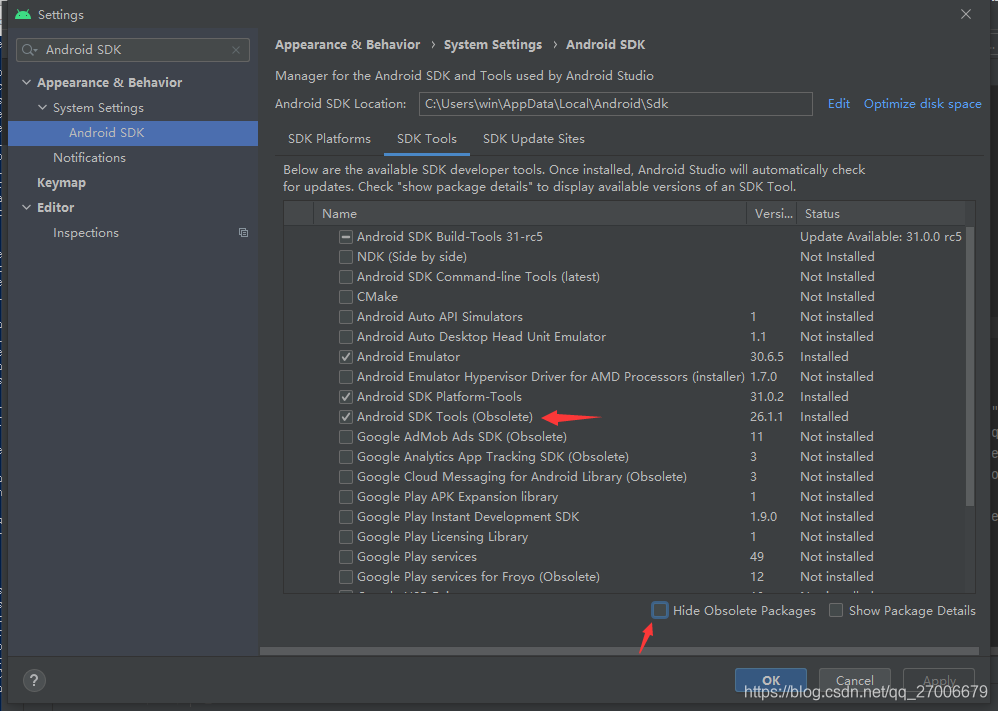Check the Google Play services box
The height and width of the screenshot is (711, 998).
click(x=346, y=557)
